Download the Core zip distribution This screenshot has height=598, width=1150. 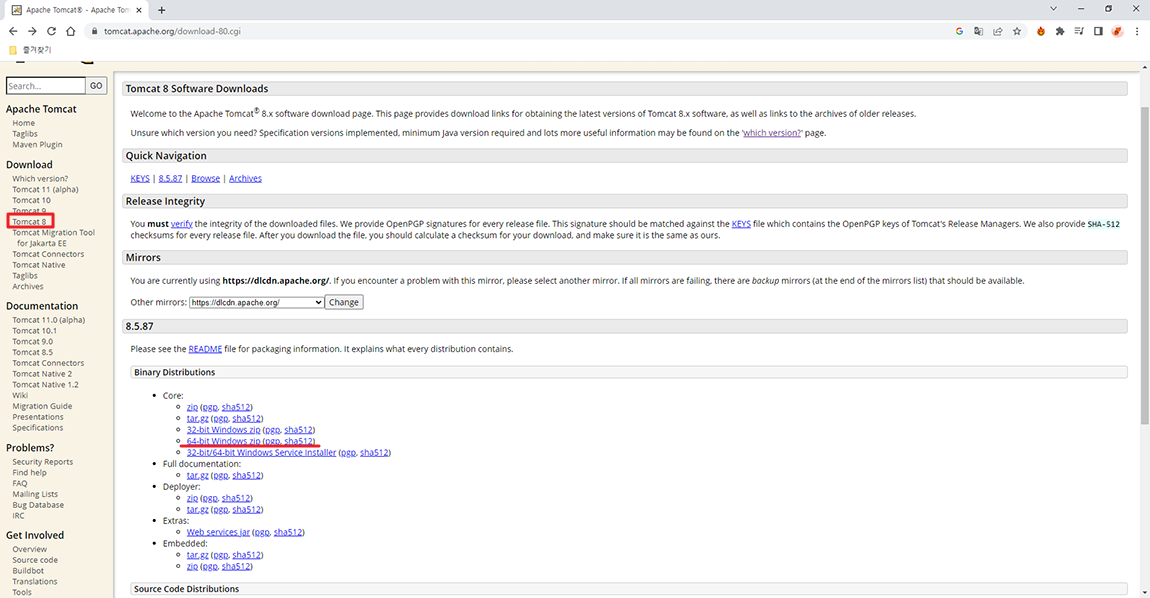(192, 407)
